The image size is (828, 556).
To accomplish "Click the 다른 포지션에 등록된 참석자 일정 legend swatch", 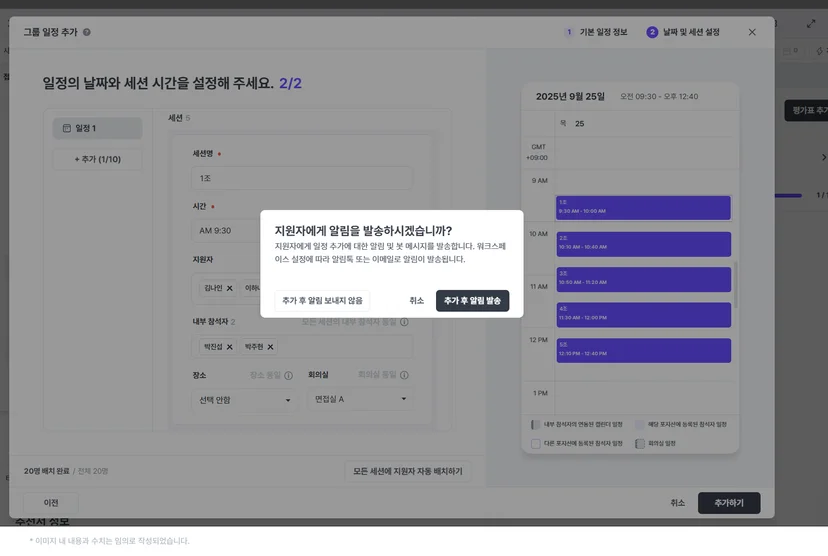I will (x=535, y=444).
